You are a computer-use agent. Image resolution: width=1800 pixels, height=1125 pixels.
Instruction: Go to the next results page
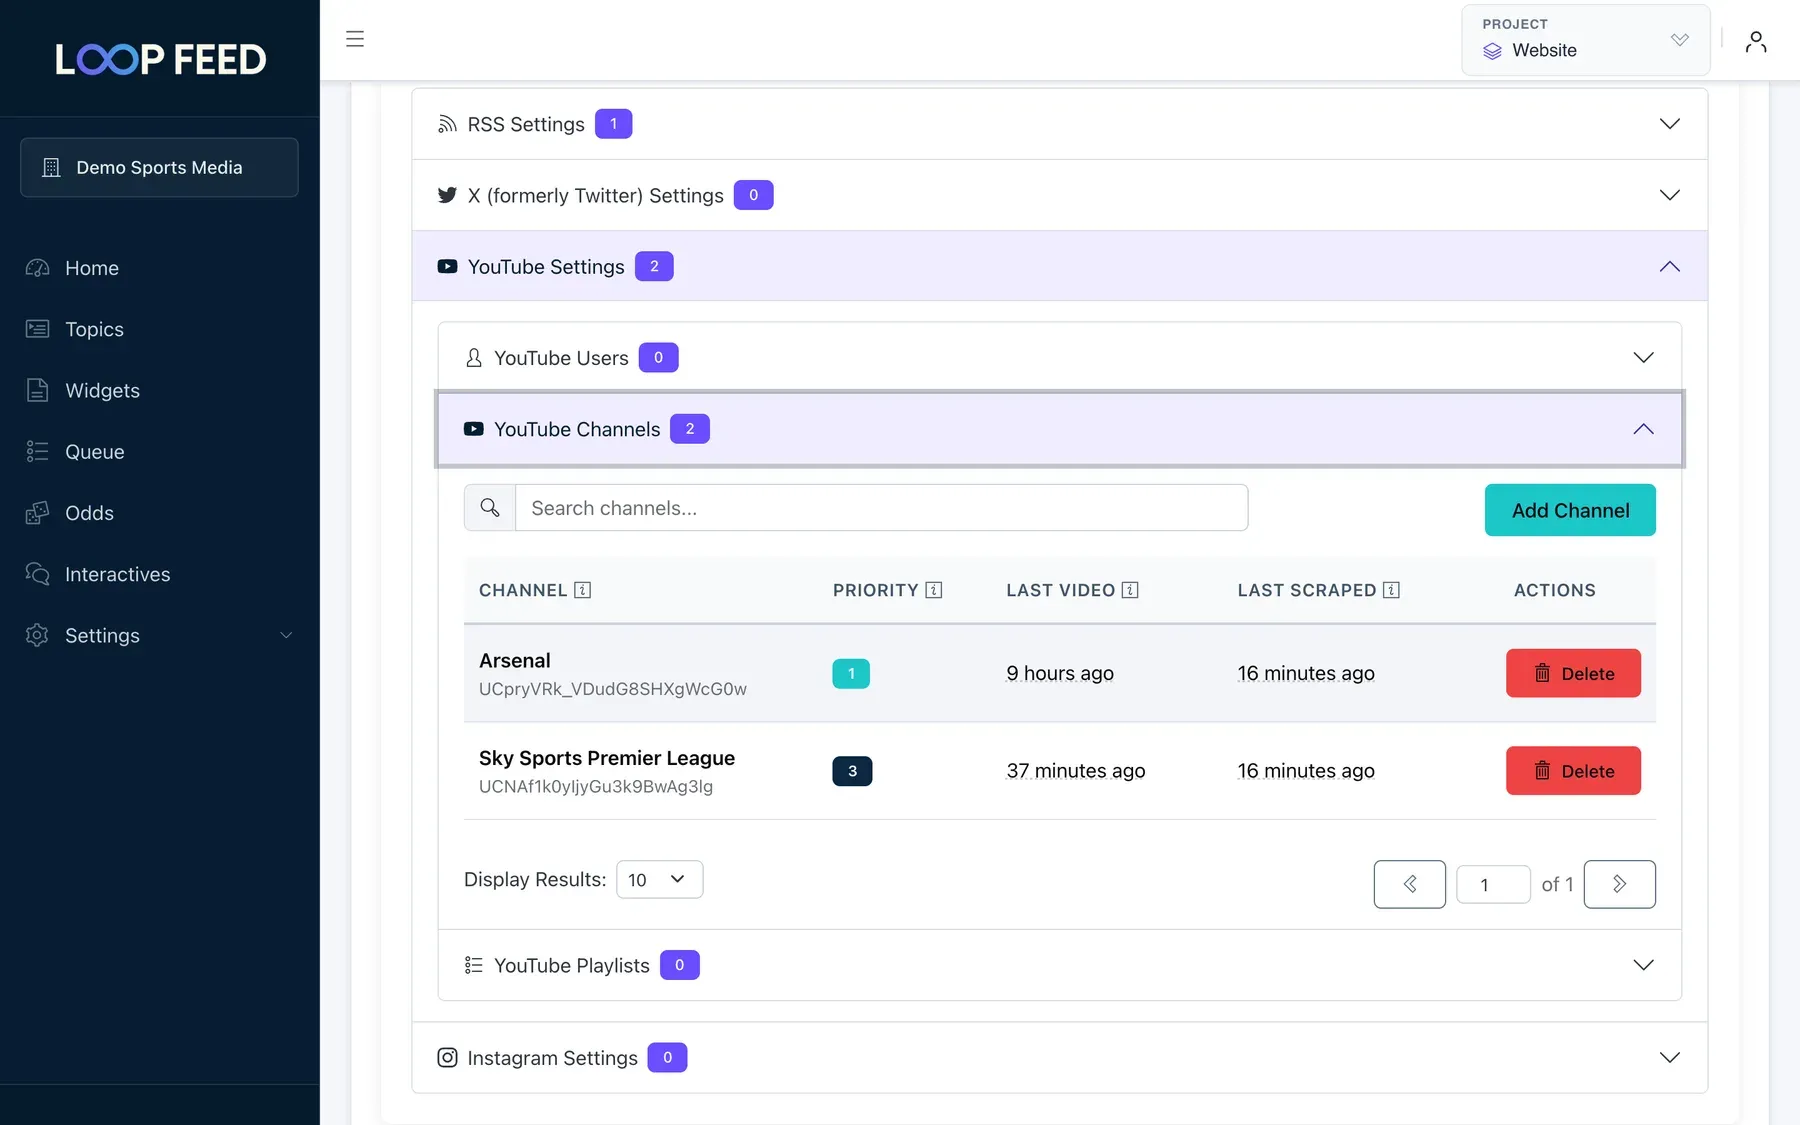(x=1620, y=884)
